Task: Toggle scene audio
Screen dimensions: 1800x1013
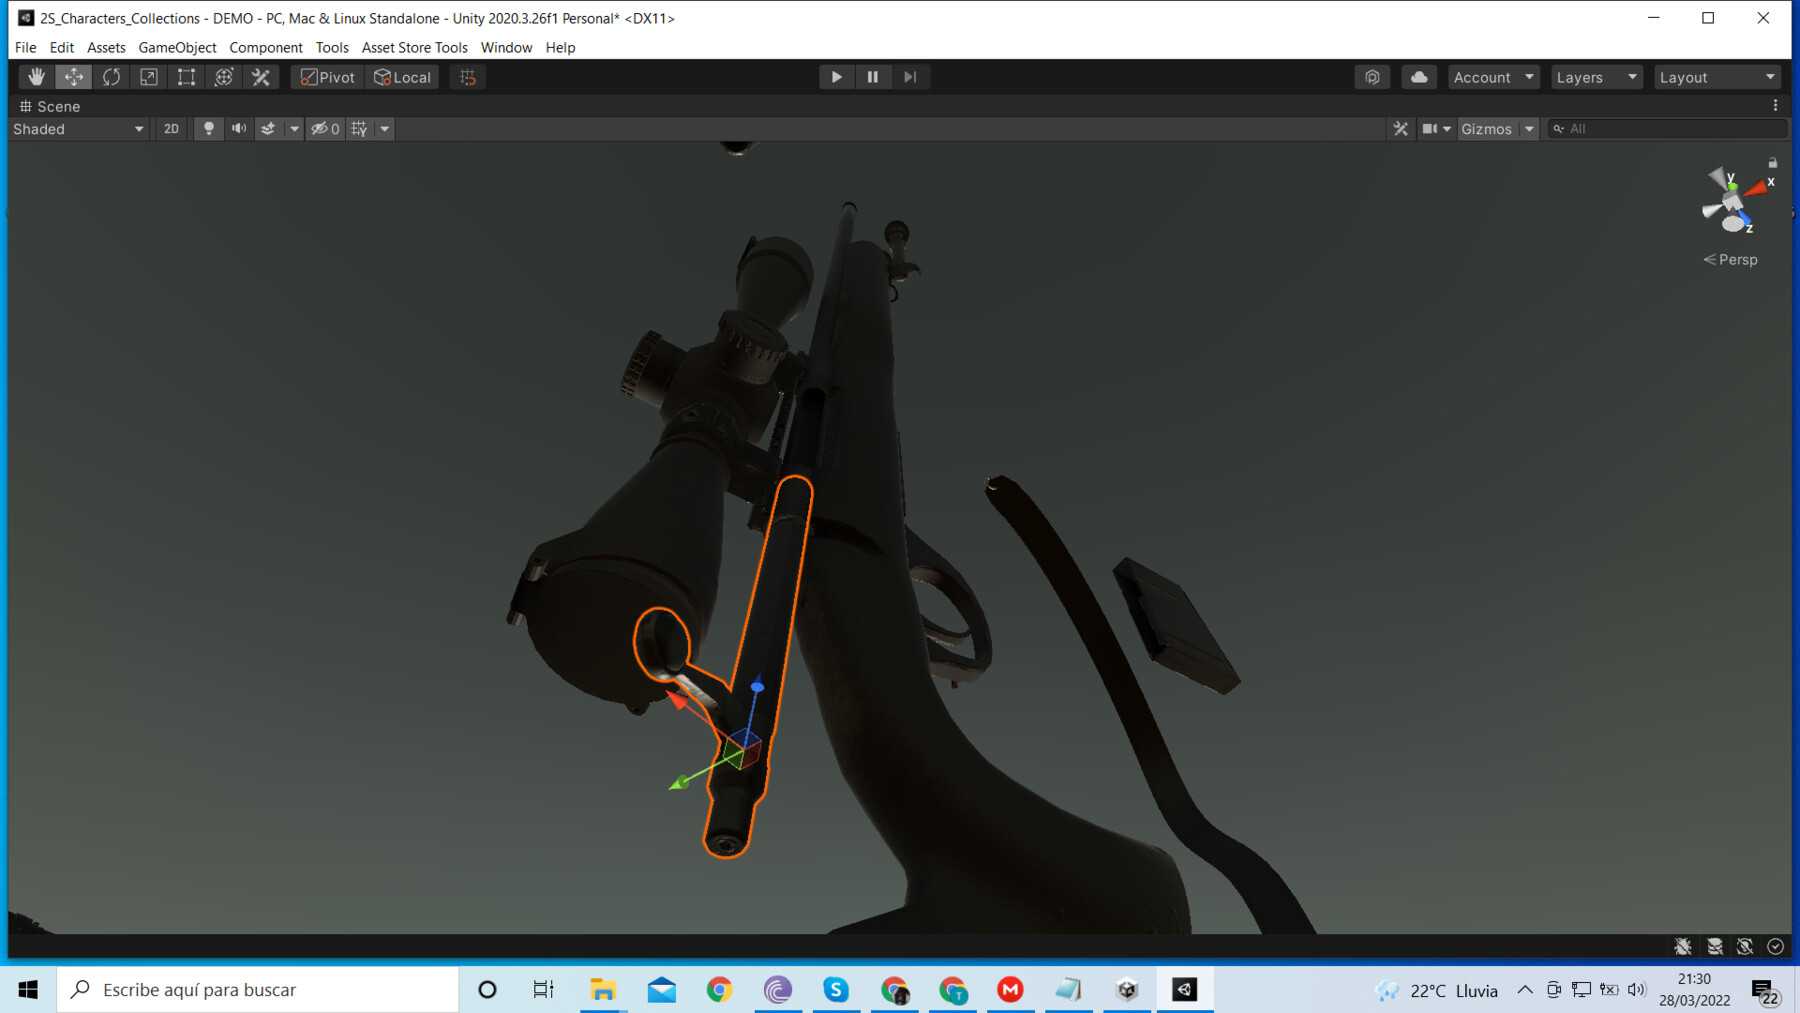Action: coord(239,129)
